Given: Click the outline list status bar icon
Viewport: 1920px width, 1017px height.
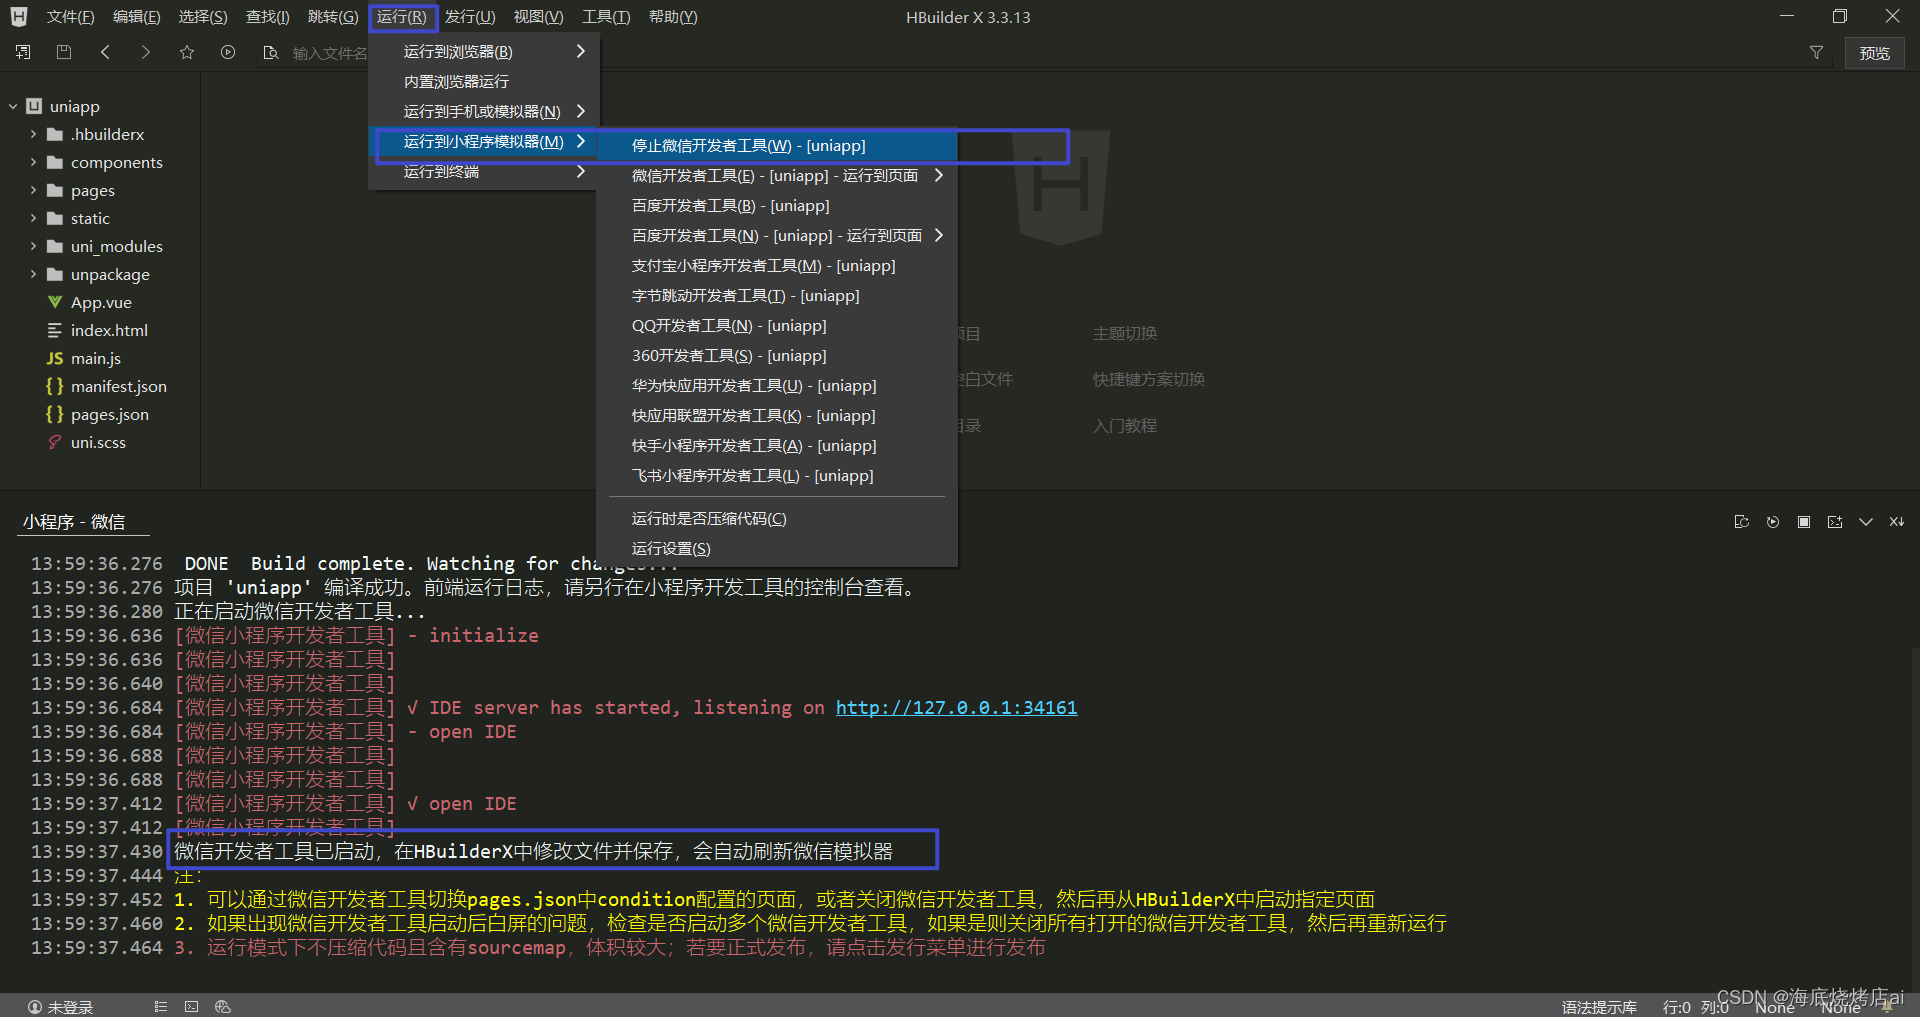Looking at the screenshot, I should 161,1007.
